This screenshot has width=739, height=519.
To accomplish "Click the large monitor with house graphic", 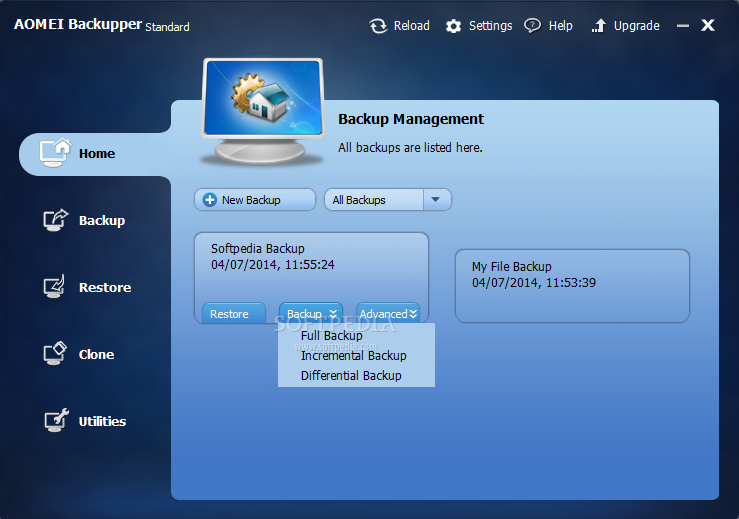I will 263,112.
